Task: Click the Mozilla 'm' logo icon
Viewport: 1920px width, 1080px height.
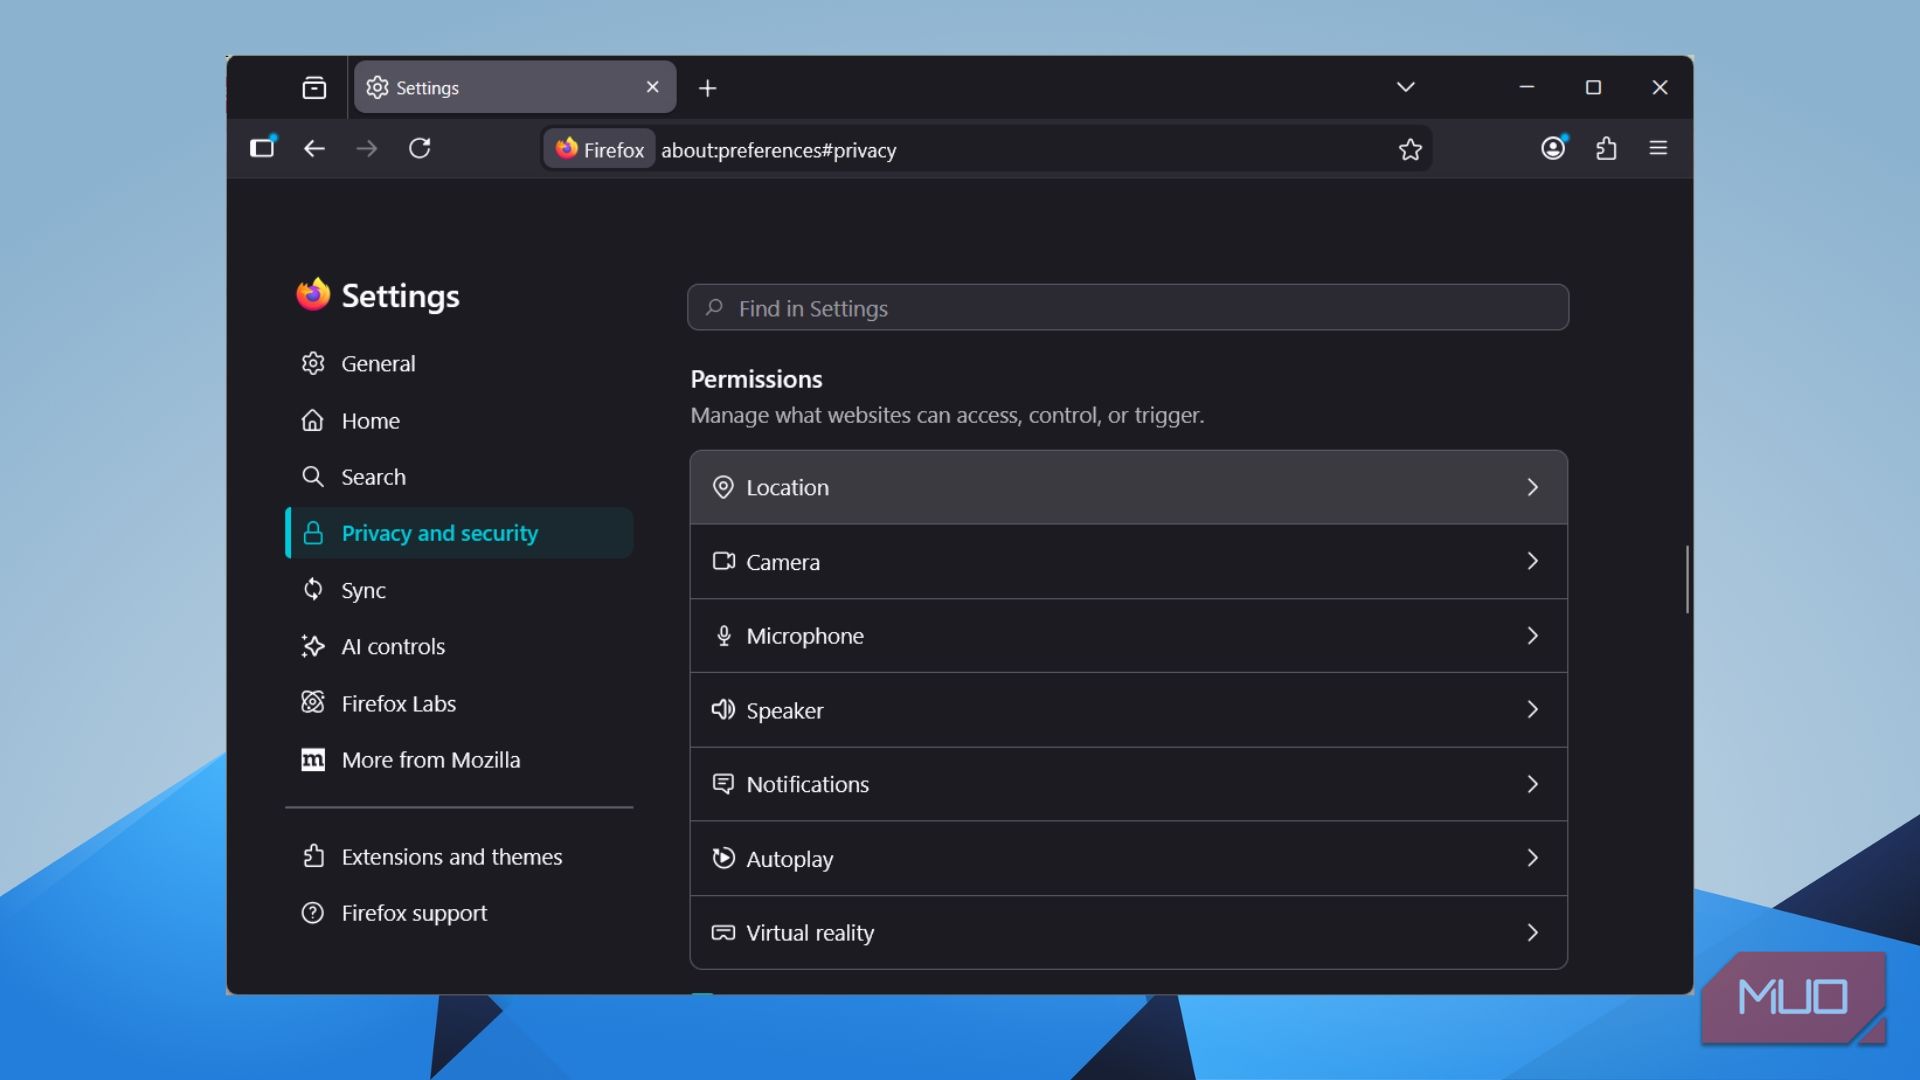Action: (313, 760)
